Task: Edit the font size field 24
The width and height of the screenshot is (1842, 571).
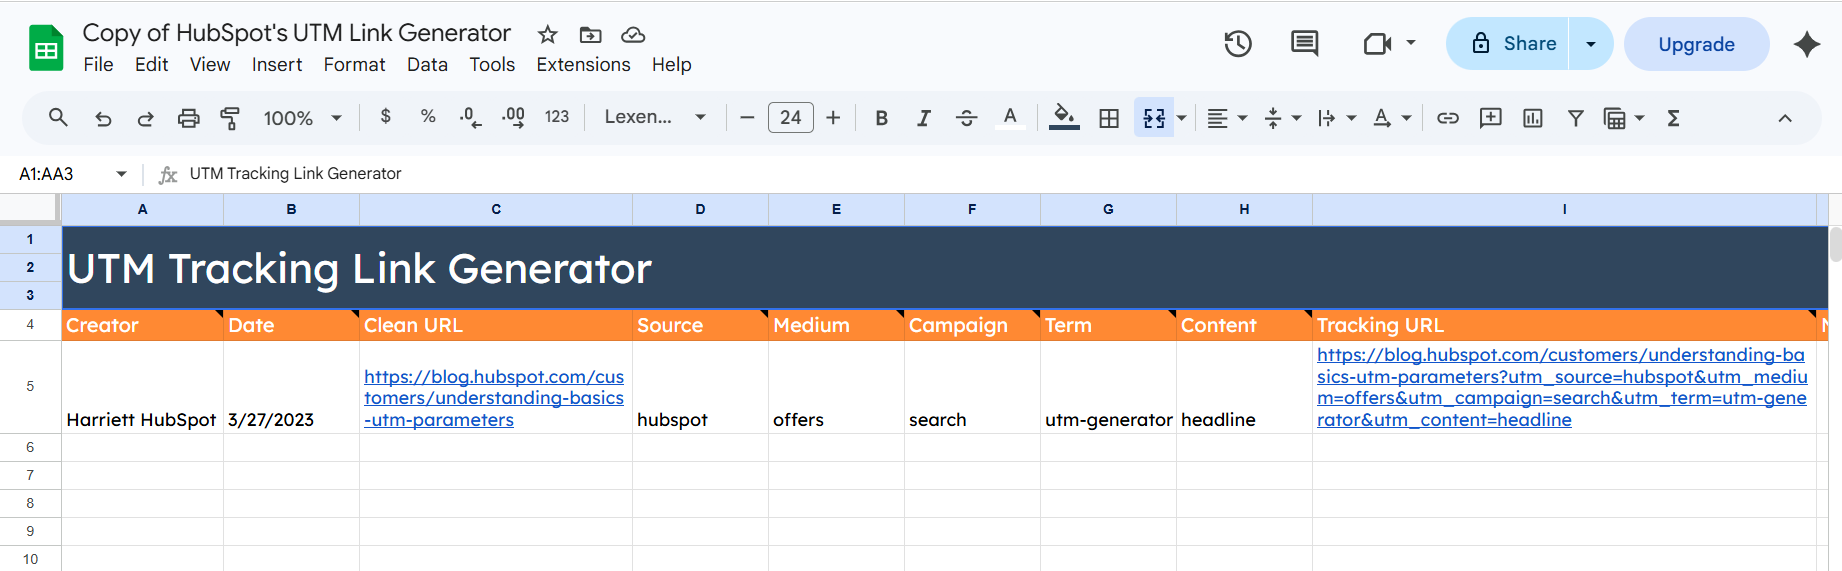Action: tap(790, 118)
